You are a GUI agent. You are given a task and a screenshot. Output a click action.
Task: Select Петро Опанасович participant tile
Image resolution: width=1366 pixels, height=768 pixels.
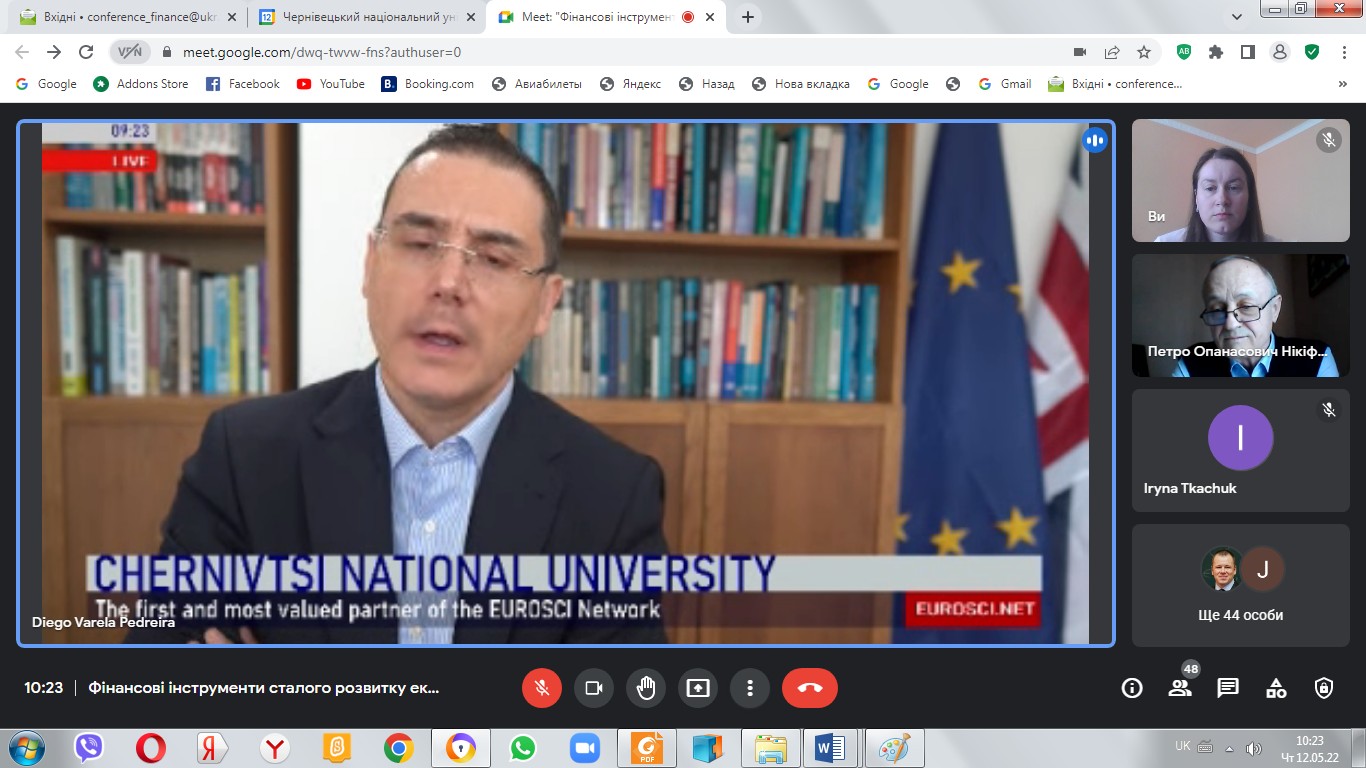[x=1240, y=316]
